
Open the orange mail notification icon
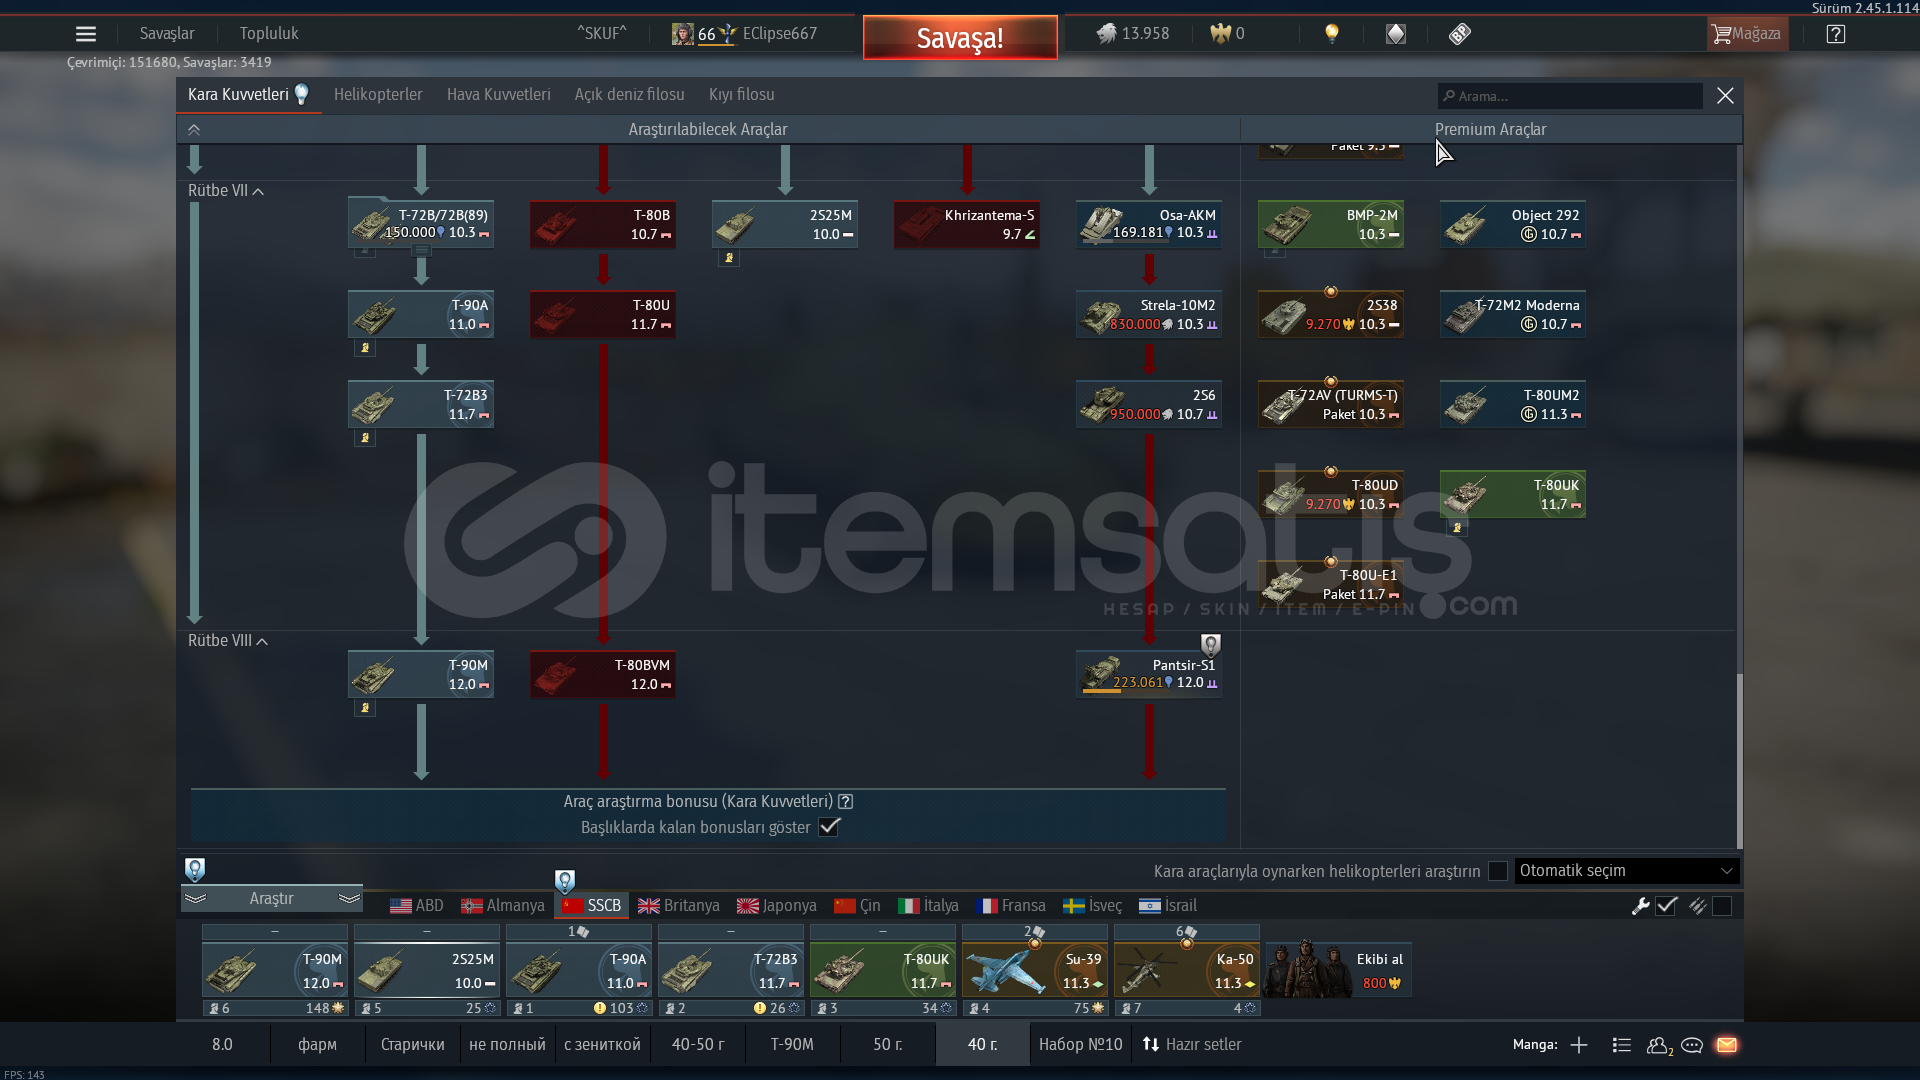[1727, 1045]
